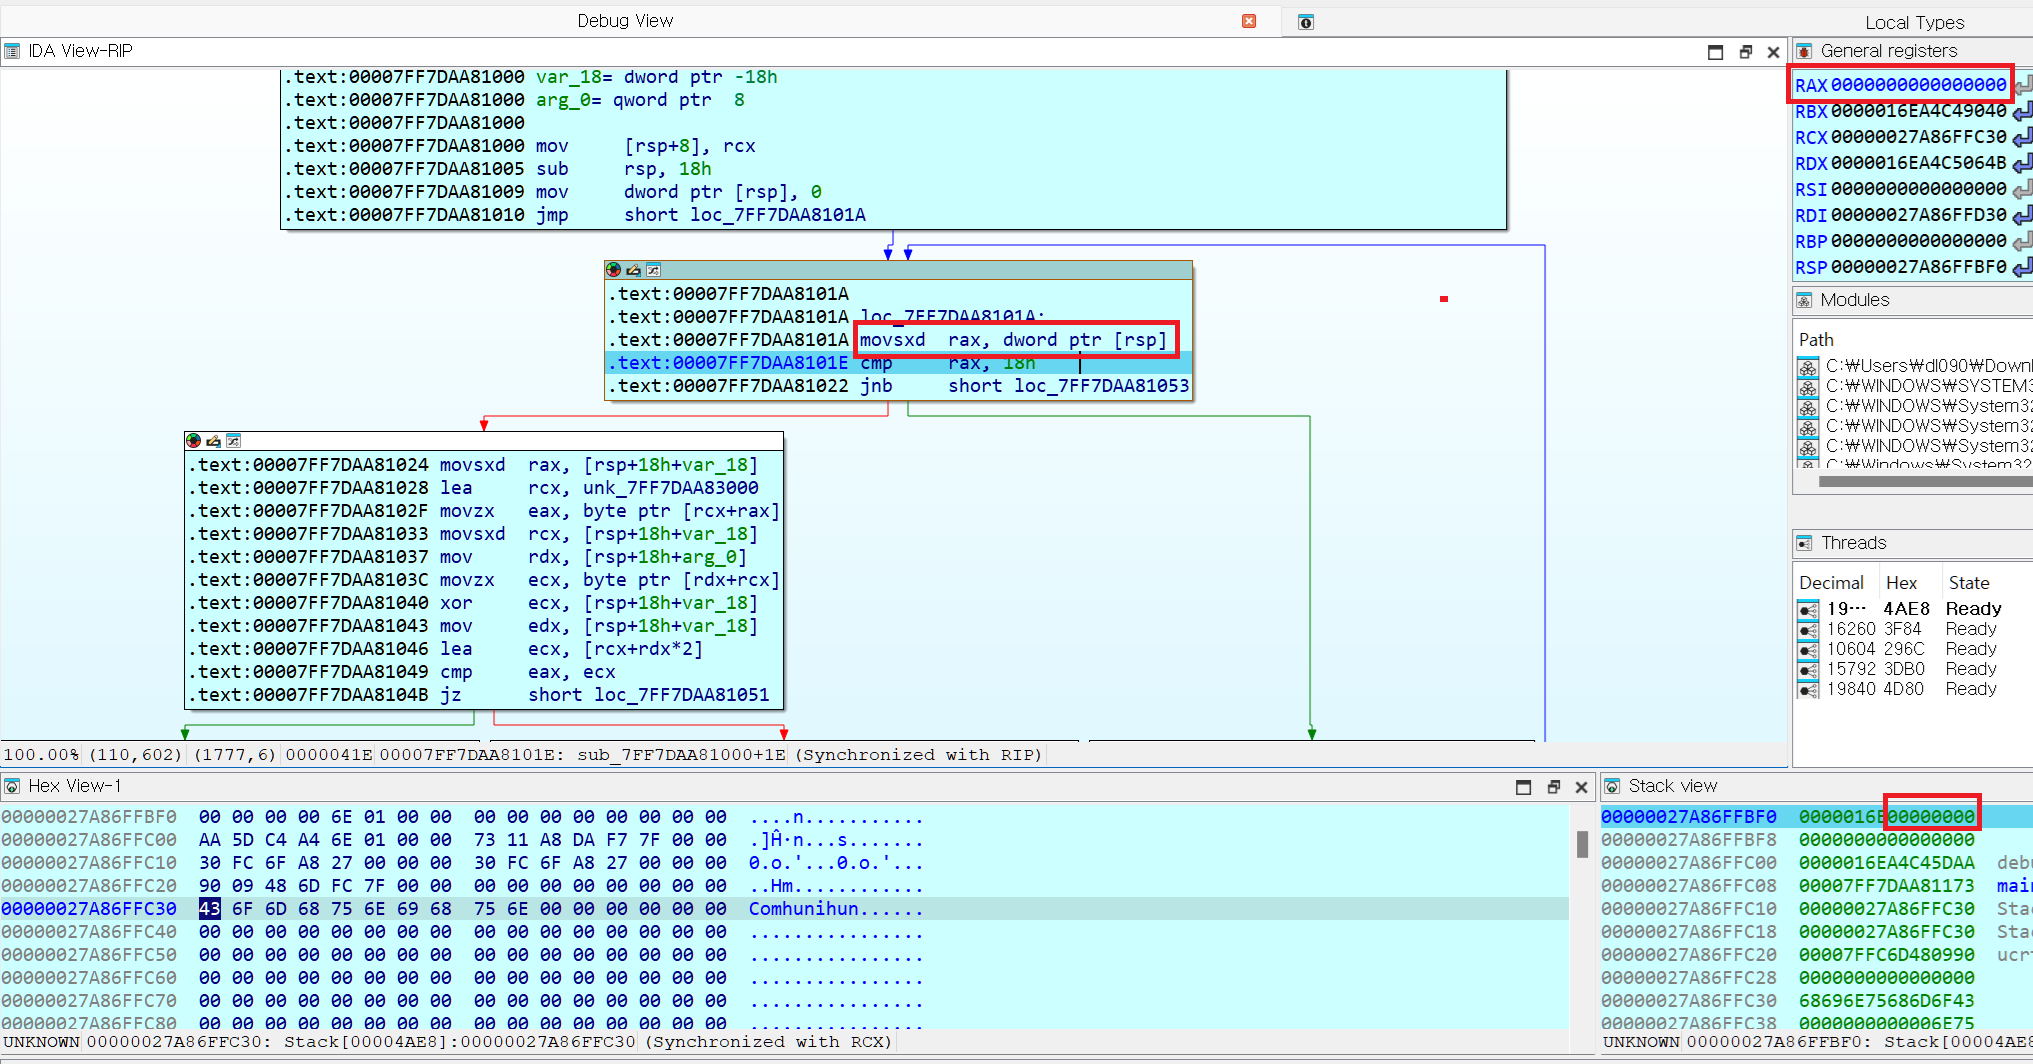Screen dimensions: 2033x1064
Task: Click stack value 68696E75686D6F43
Action: (x=1886, y=1001)
